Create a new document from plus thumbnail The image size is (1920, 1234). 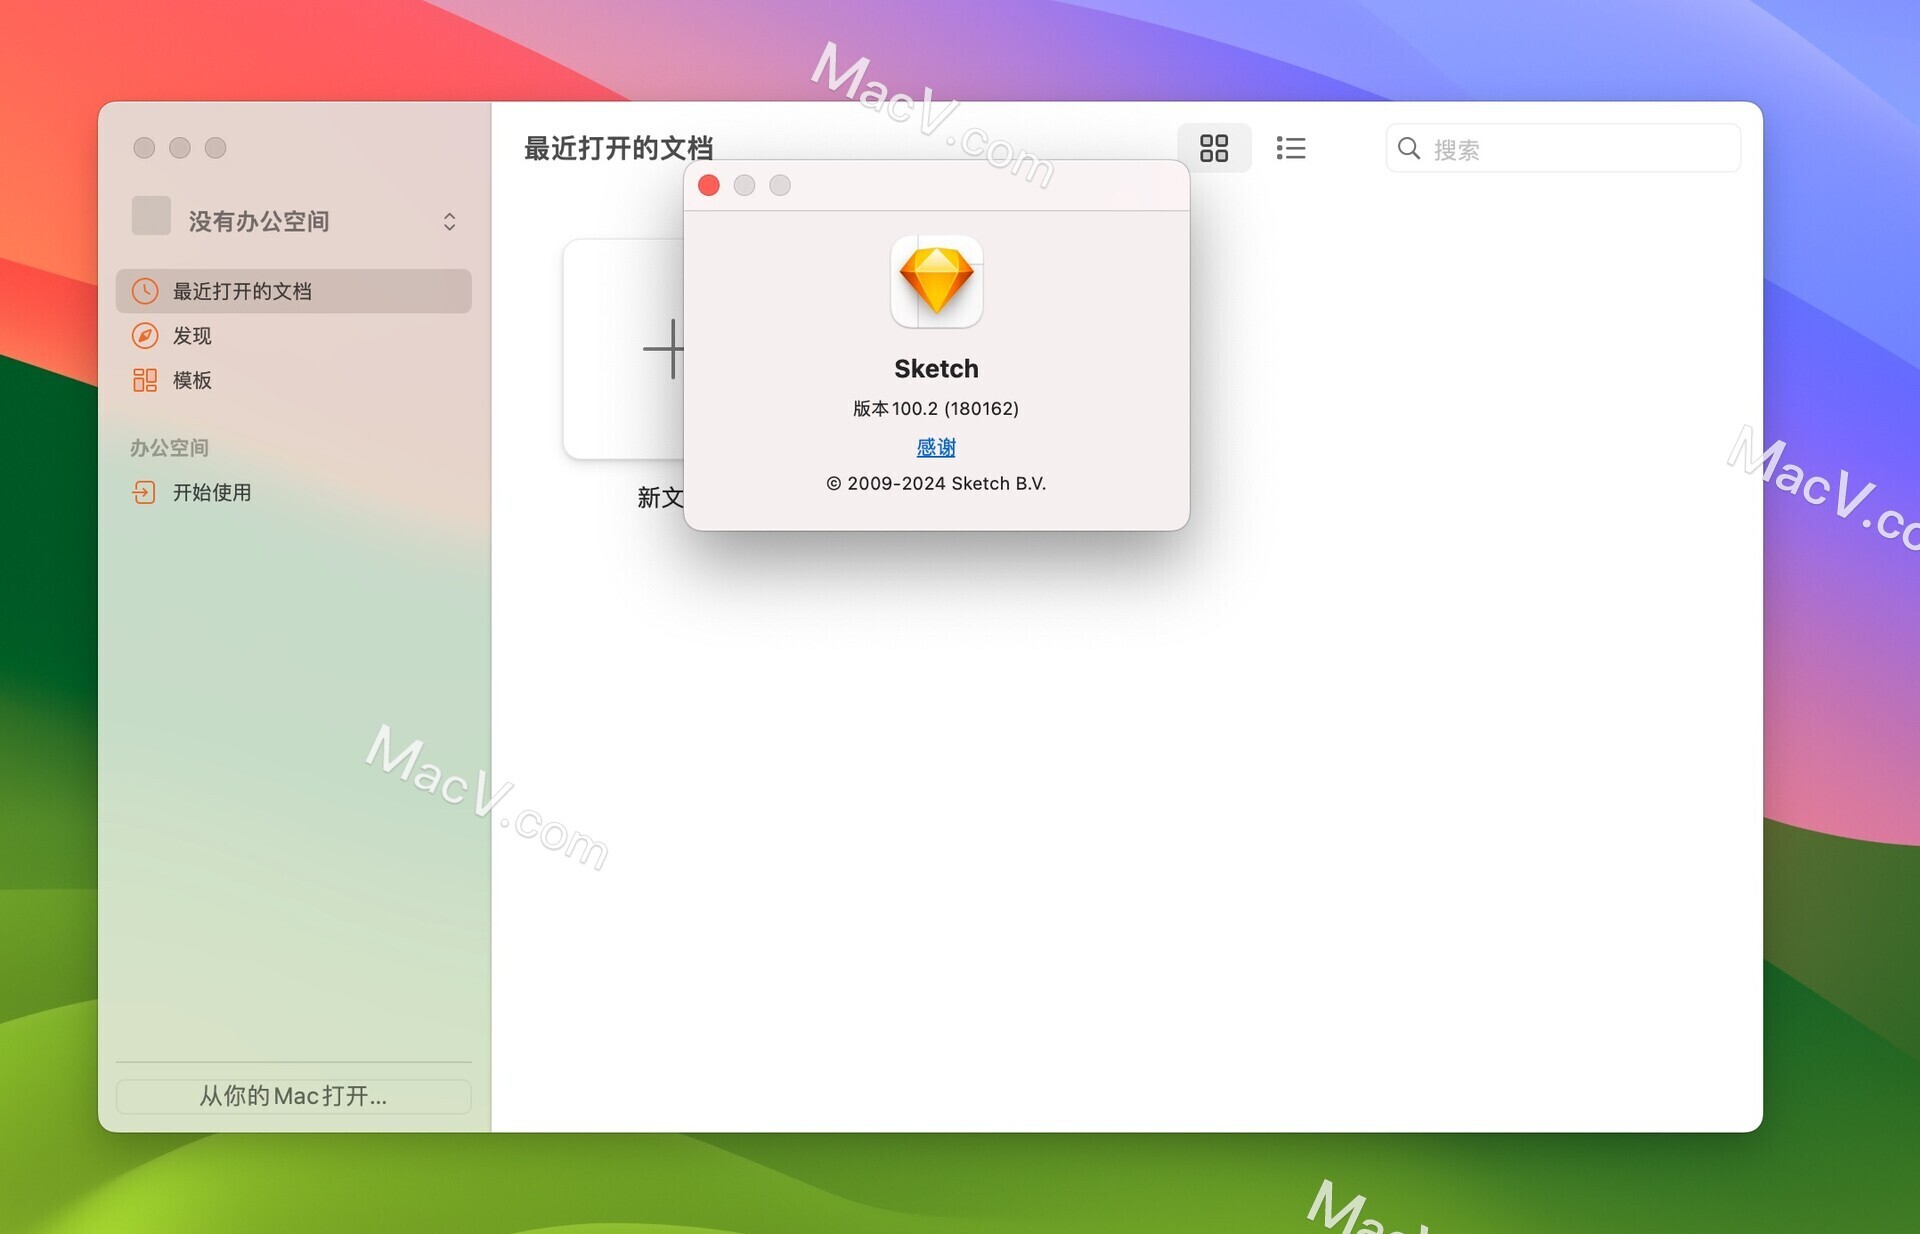[x=624, y=349]
